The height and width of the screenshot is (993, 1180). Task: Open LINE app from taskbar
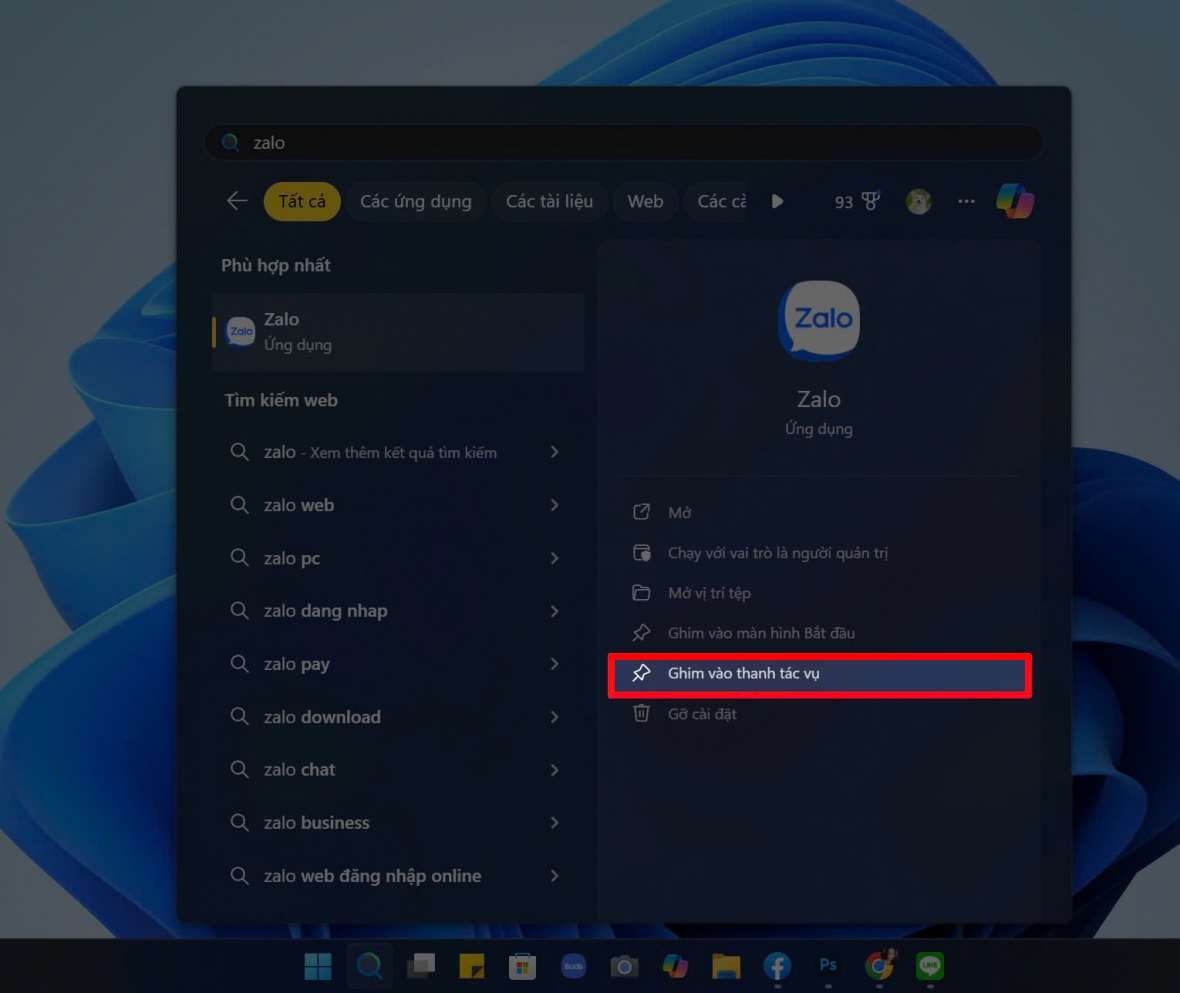coord(930,966)
